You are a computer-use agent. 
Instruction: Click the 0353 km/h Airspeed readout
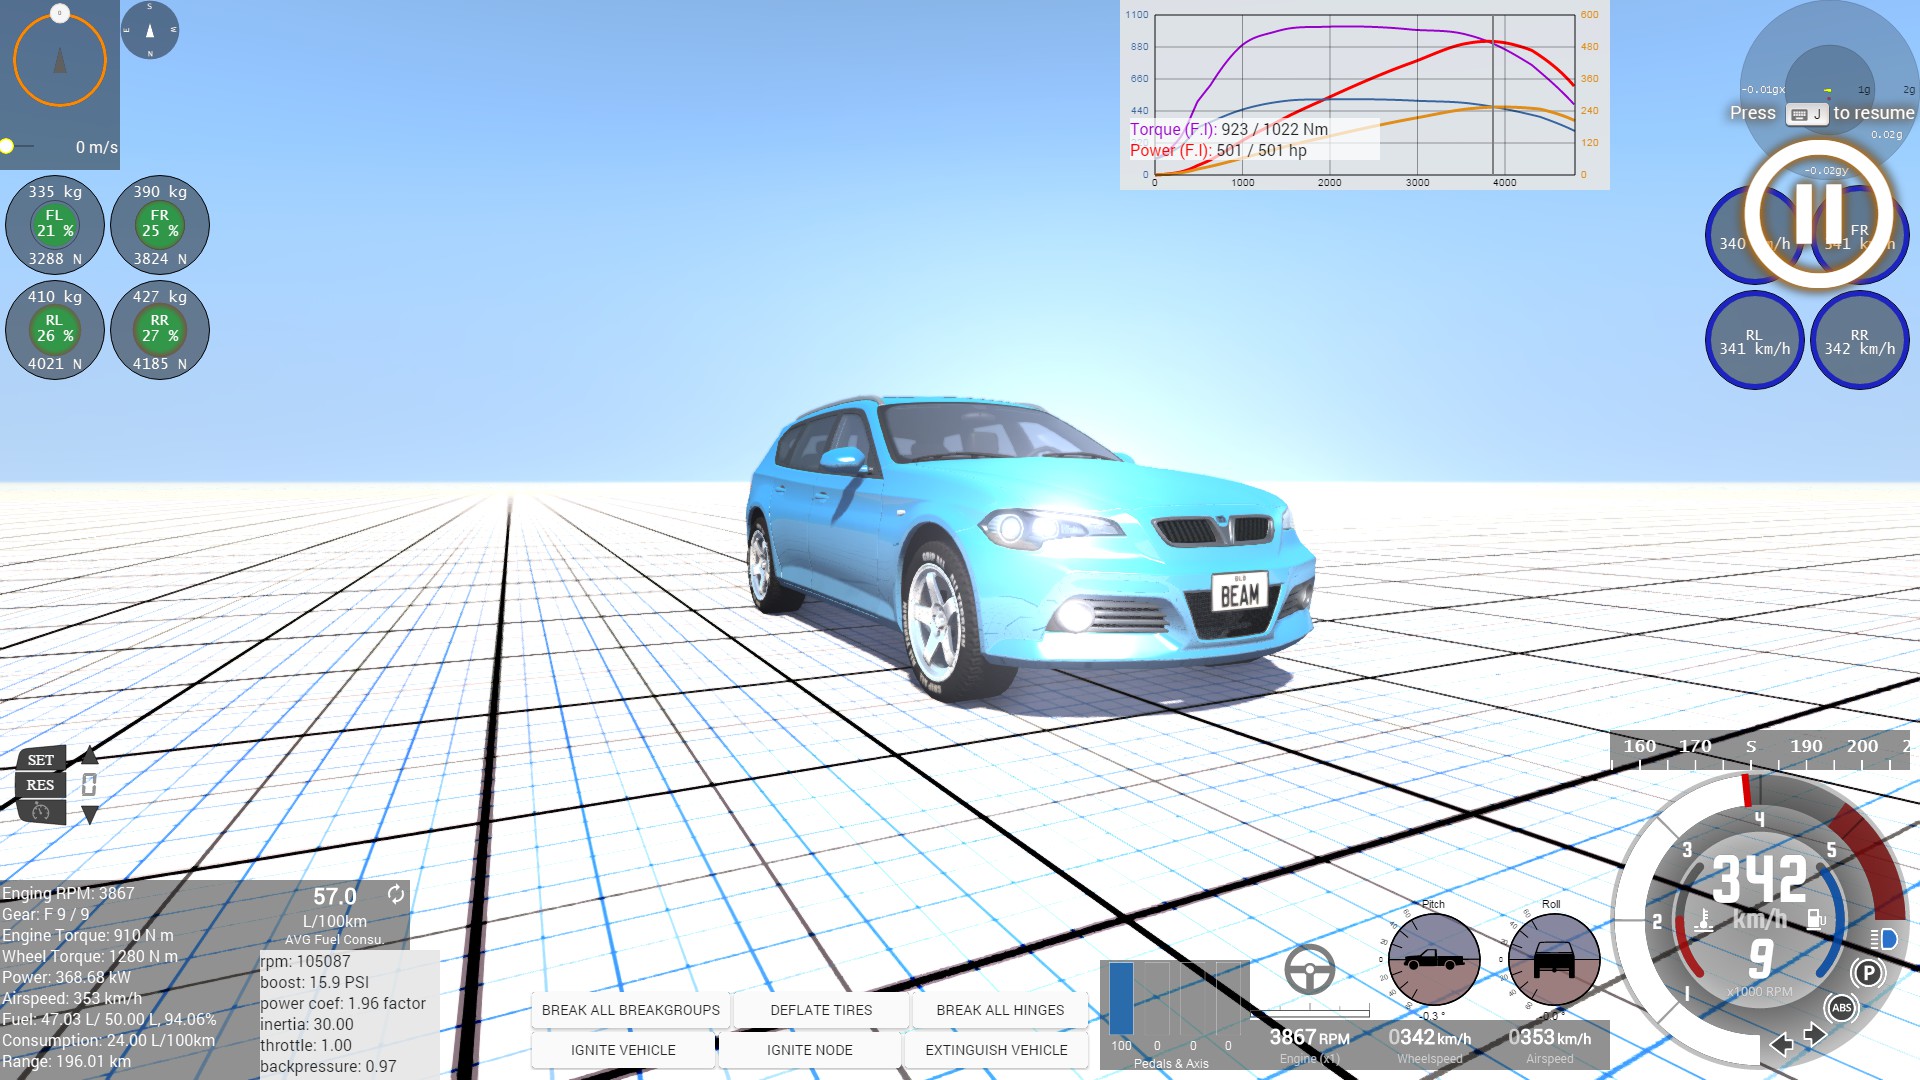pos(1549,1038)
